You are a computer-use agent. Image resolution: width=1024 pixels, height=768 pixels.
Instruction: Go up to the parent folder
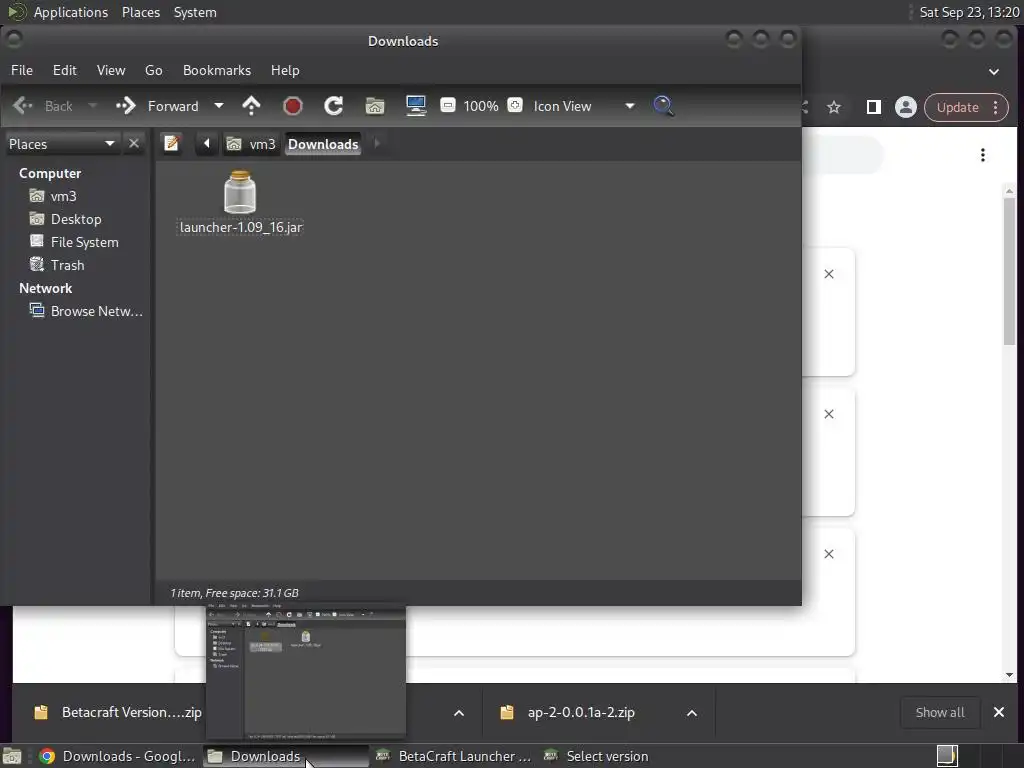(251, 106)
